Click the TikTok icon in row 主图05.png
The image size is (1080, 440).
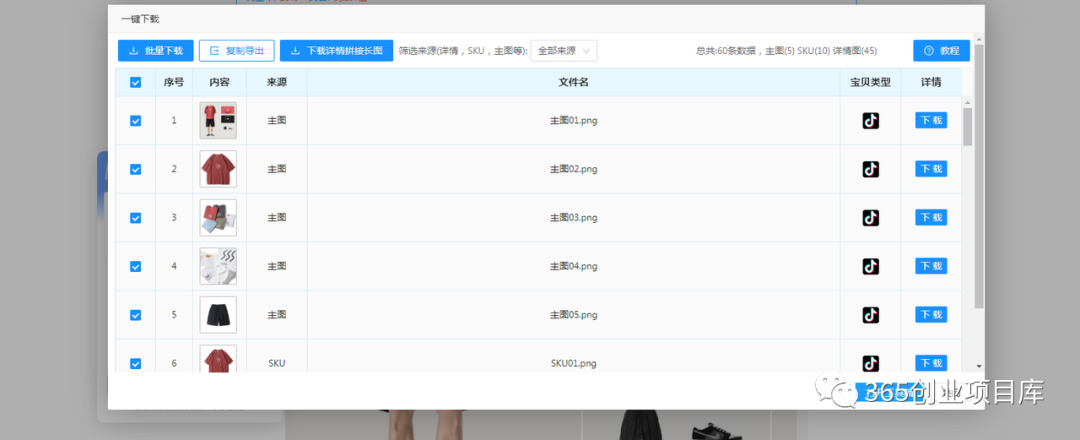pos(871,315)
